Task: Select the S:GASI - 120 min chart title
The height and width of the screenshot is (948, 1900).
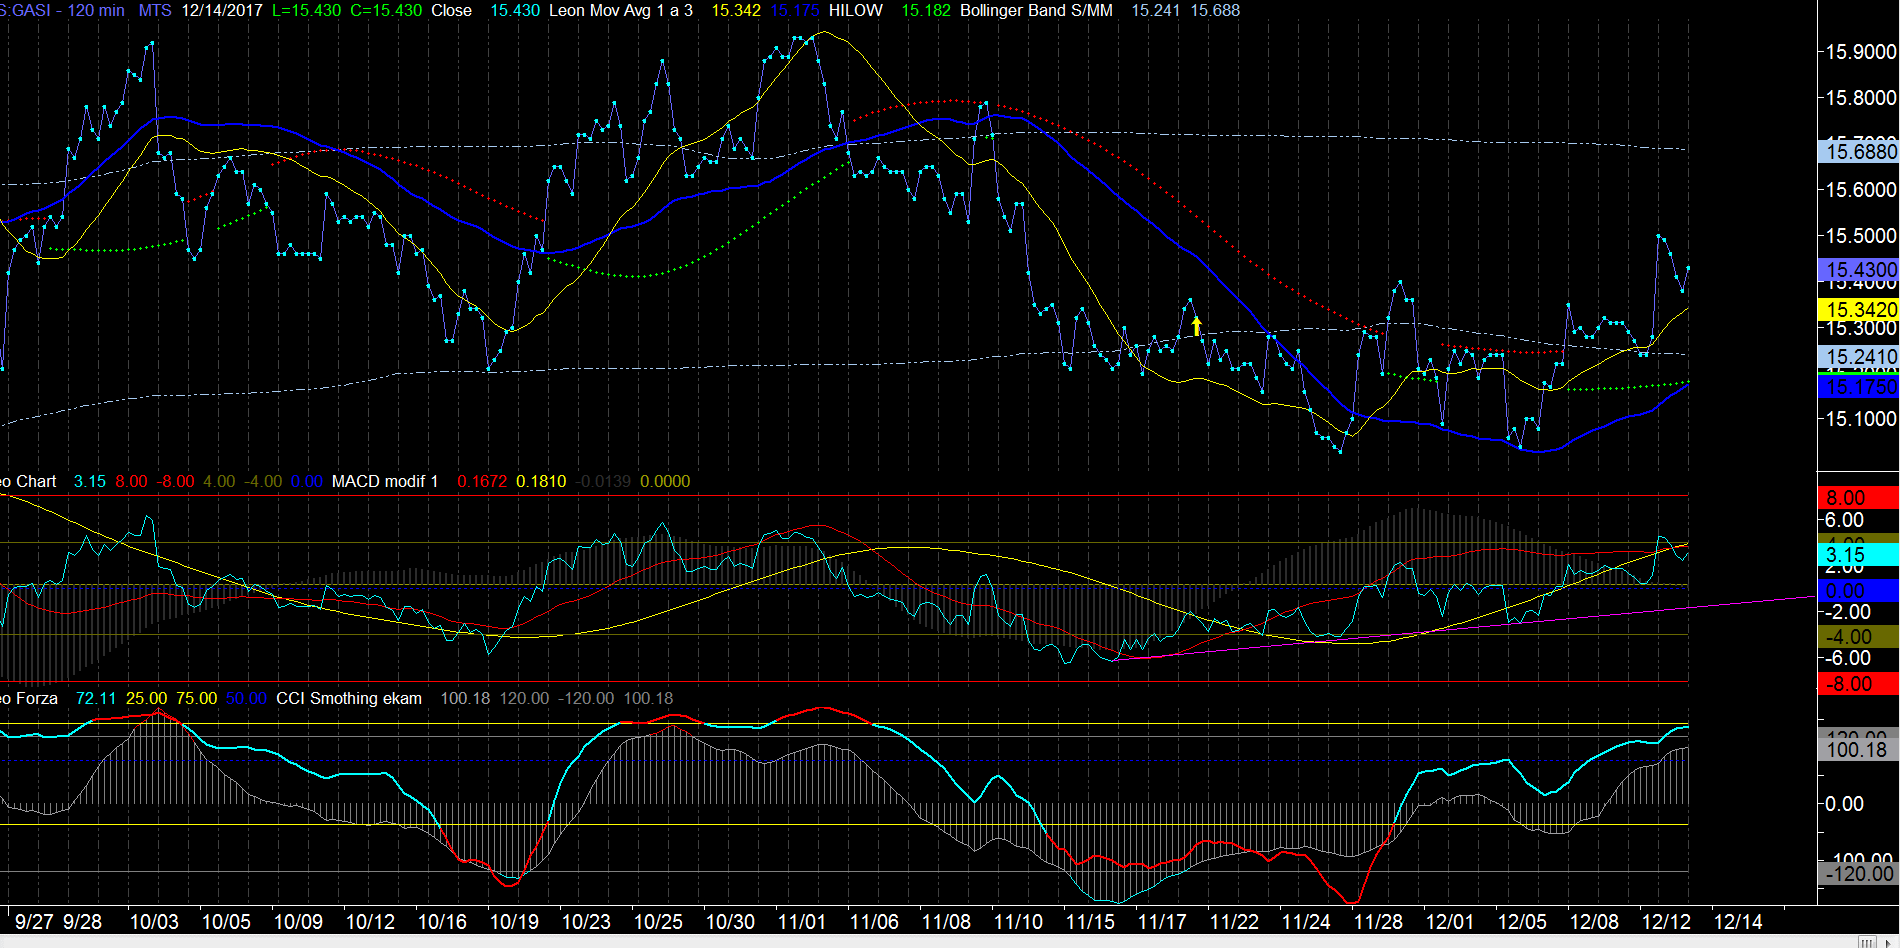Action: pos(63,10)
